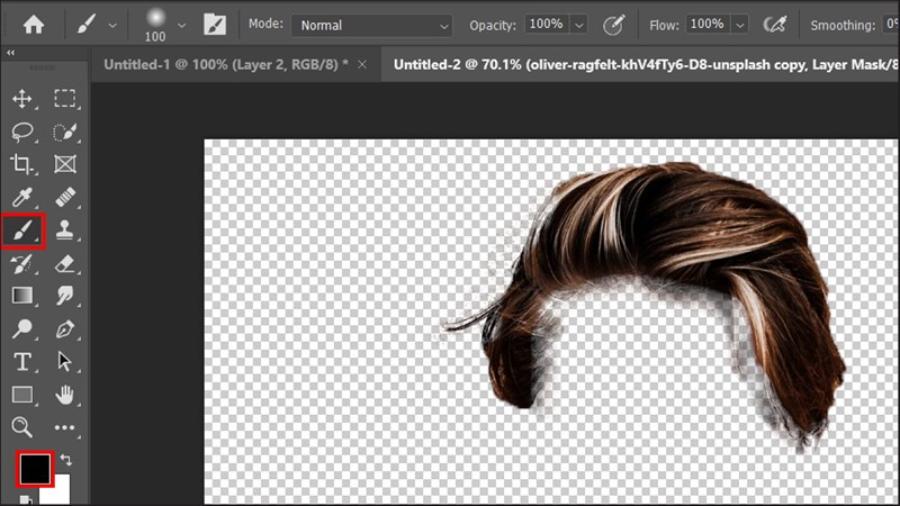Select the Brush tool in the toolbar
The width and height of the screenshot is (900, 506).
[x=22, y=230]
